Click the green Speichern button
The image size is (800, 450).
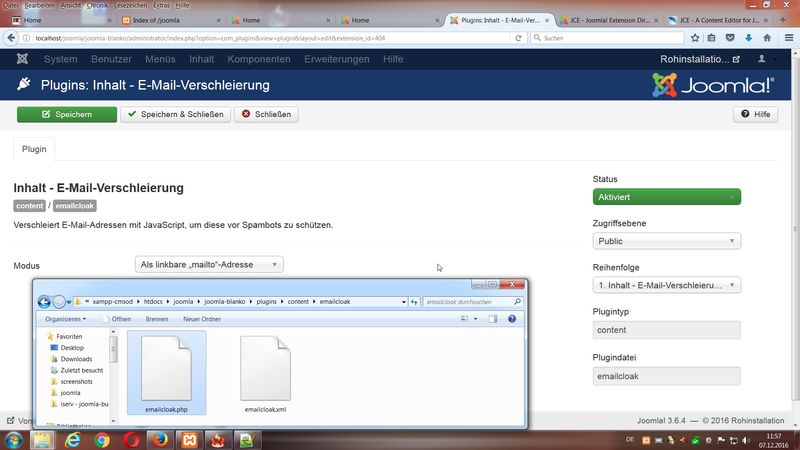(66, 115)
